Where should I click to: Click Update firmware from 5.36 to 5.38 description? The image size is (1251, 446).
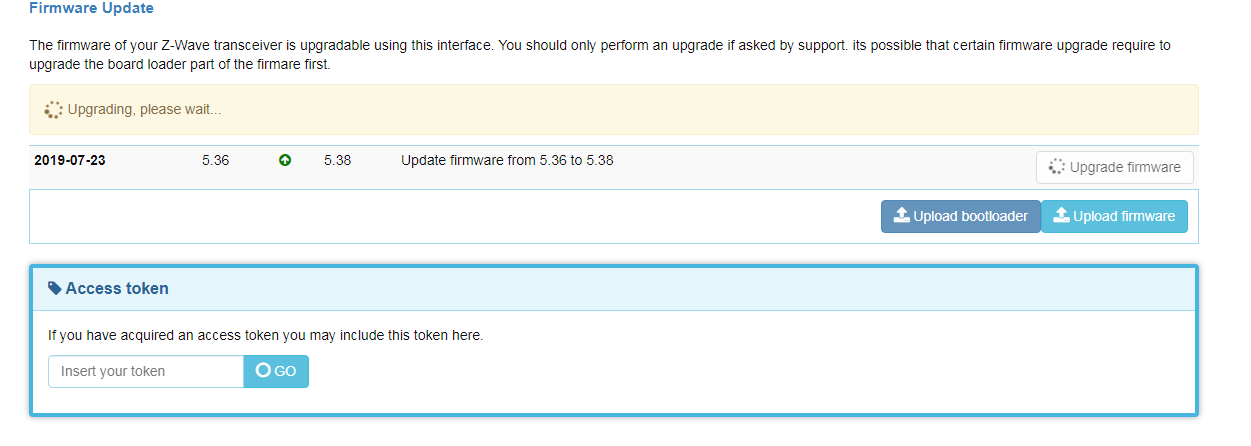pyautogui.click(x=507, y=160)
